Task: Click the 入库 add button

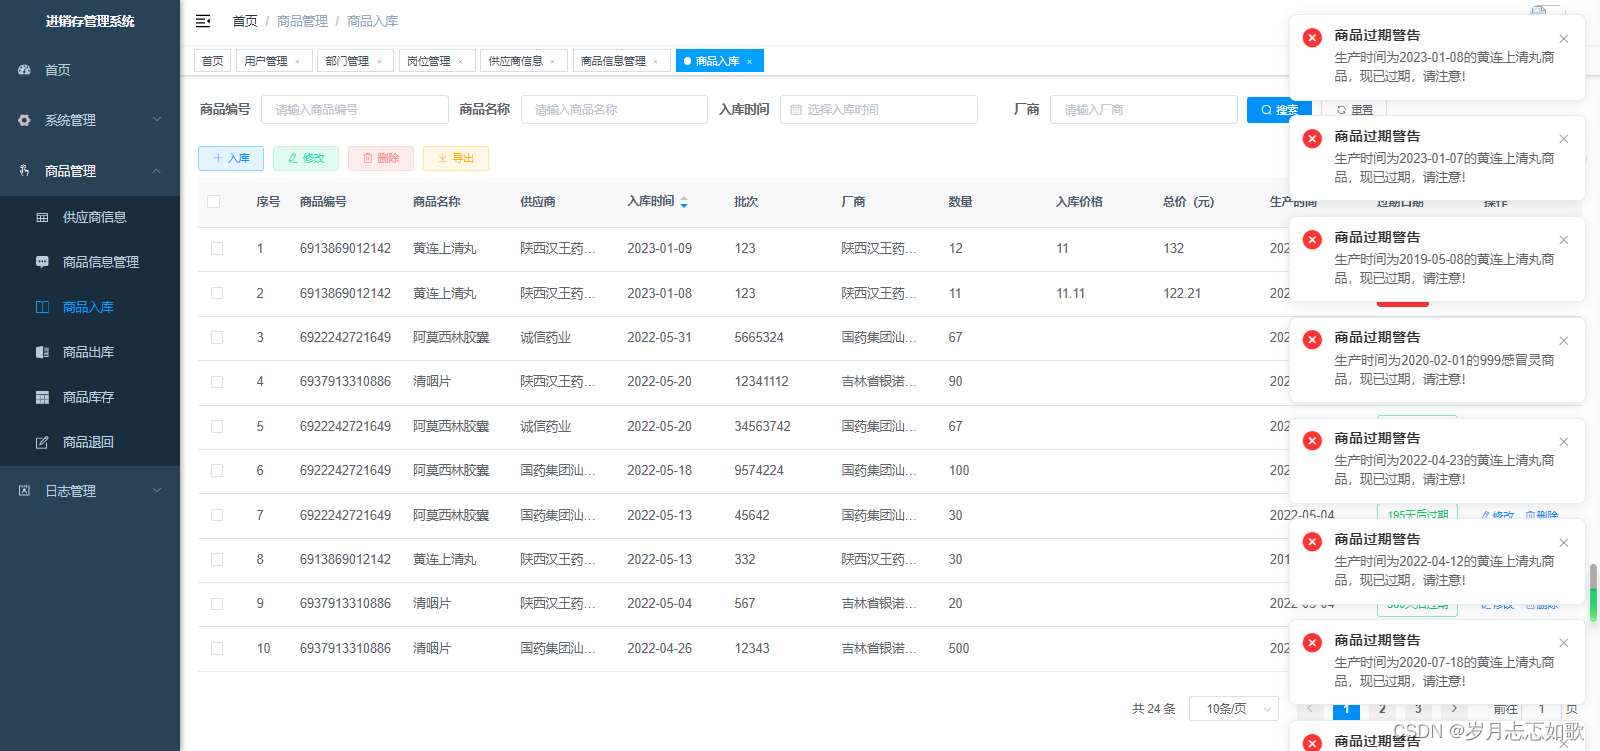Action: click(231, 158)
